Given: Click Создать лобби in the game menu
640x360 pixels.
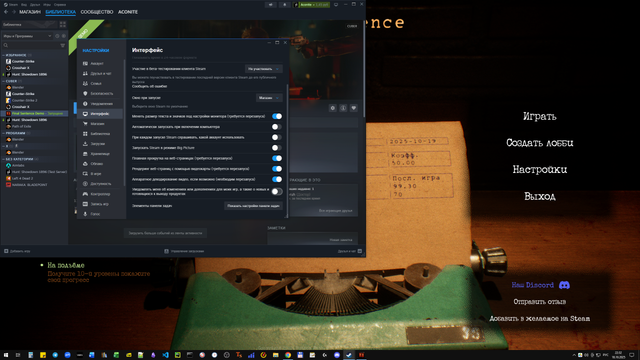Looking at the screenshot, I should (540, 143).
